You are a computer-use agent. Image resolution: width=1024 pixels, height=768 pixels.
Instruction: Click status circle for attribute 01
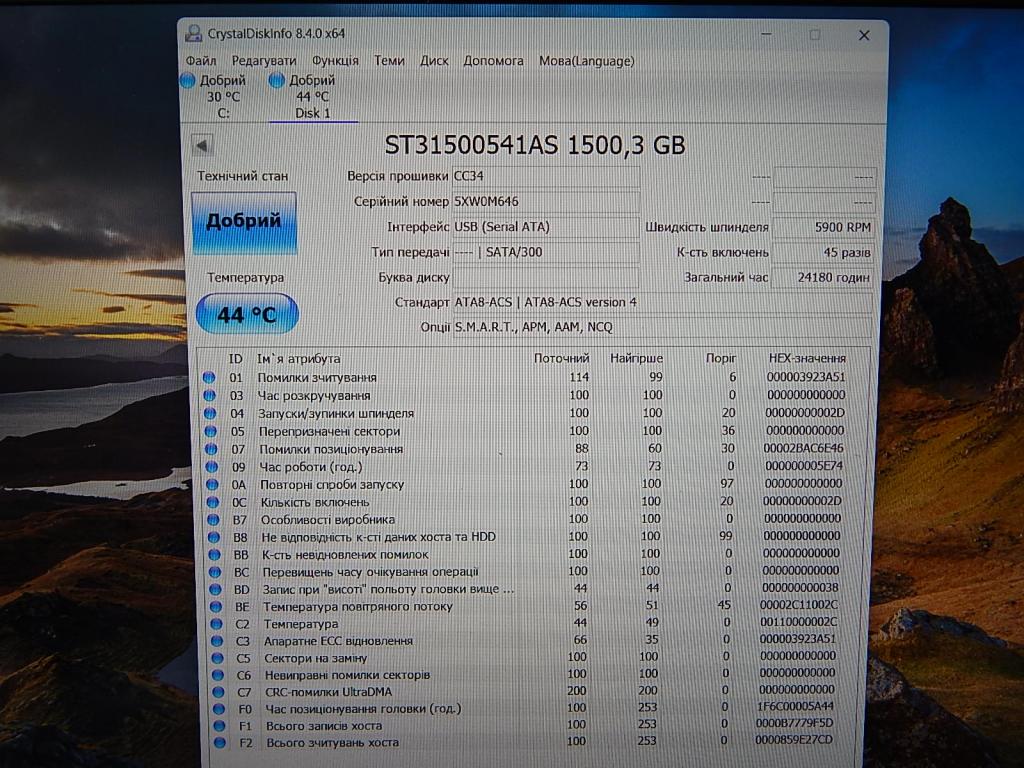pos(209,377)
